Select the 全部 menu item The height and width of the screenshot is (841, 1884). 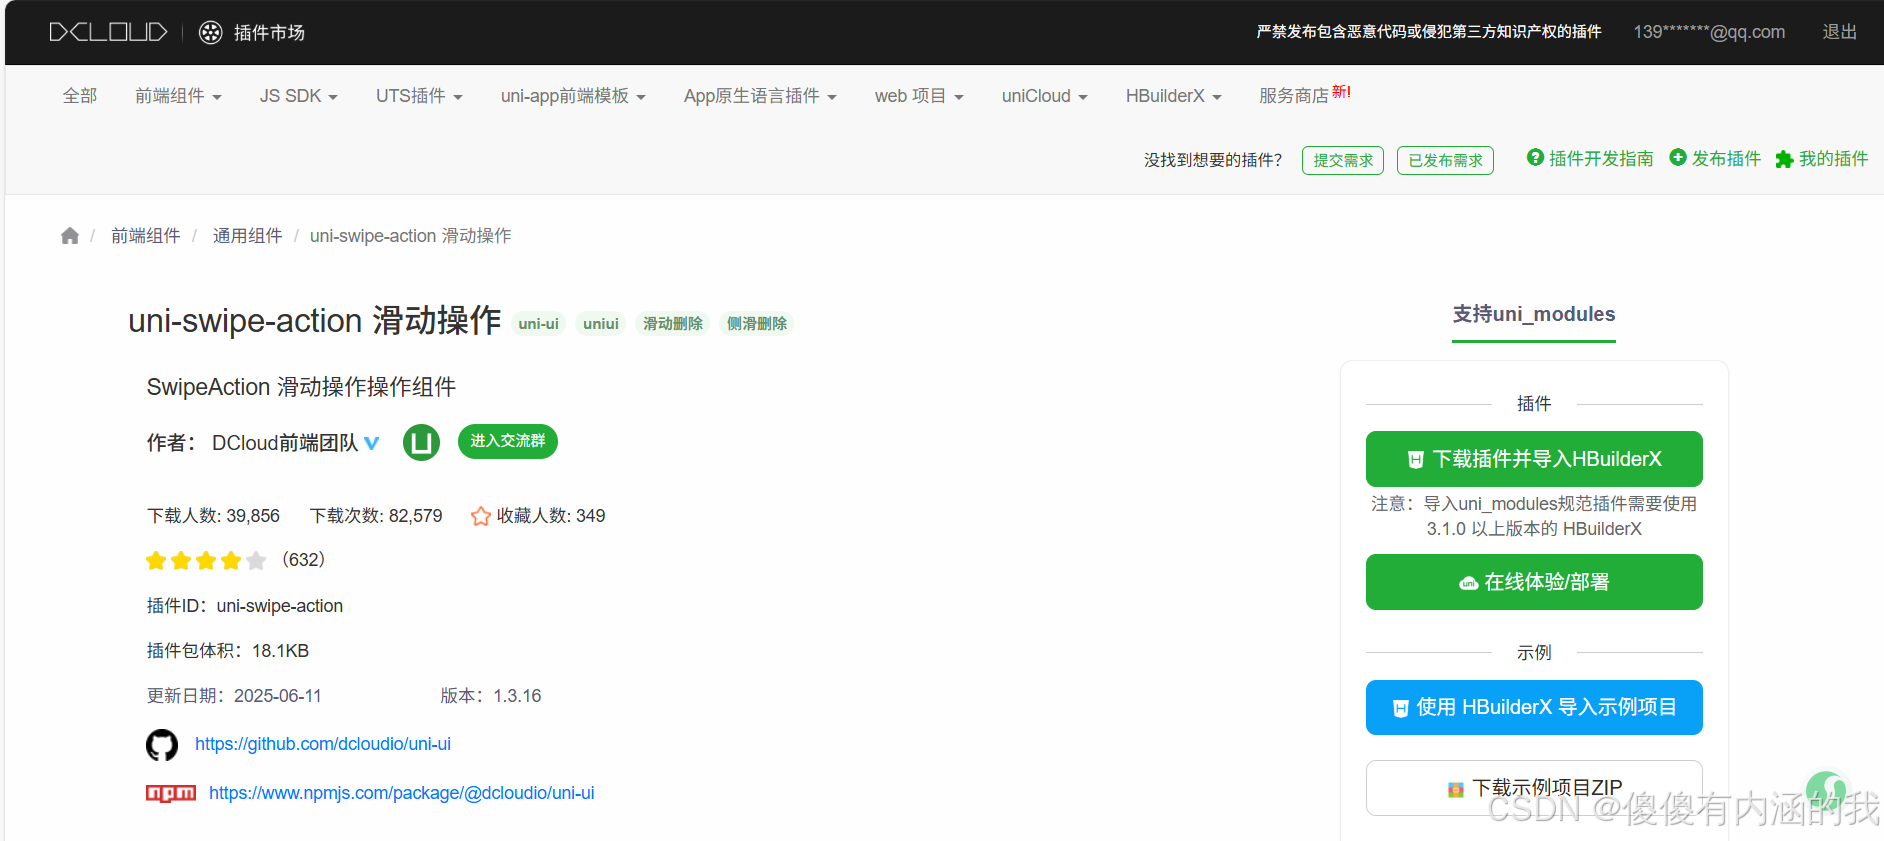(x=80, y=96)
